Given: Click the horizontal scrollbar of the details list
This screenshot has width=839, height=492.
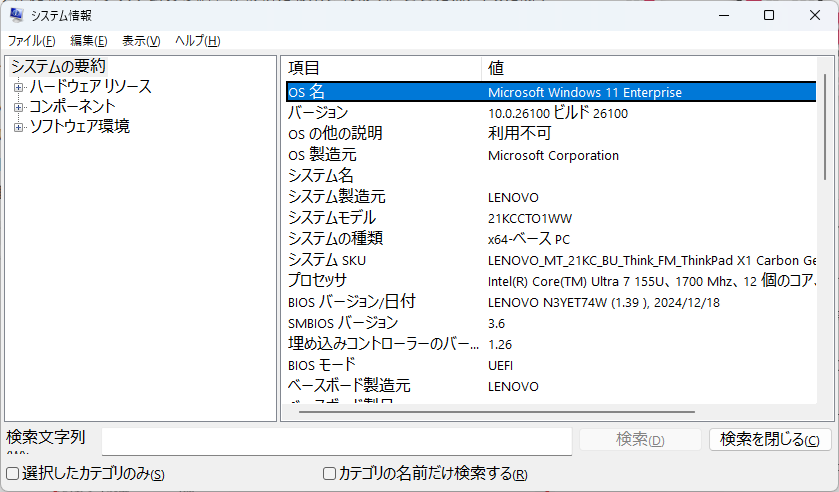Looking at the screenshot, I should pyautogui.click(x=497, y=412).
